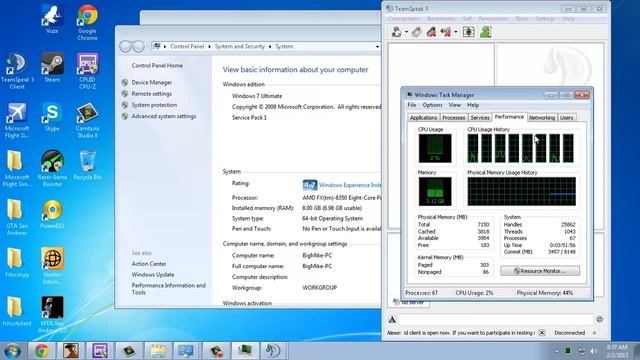The width and height of the screenshot is (640, 360).
Task: Open the green contacts icon in TeamSpeak
Action: coord(485,32)
